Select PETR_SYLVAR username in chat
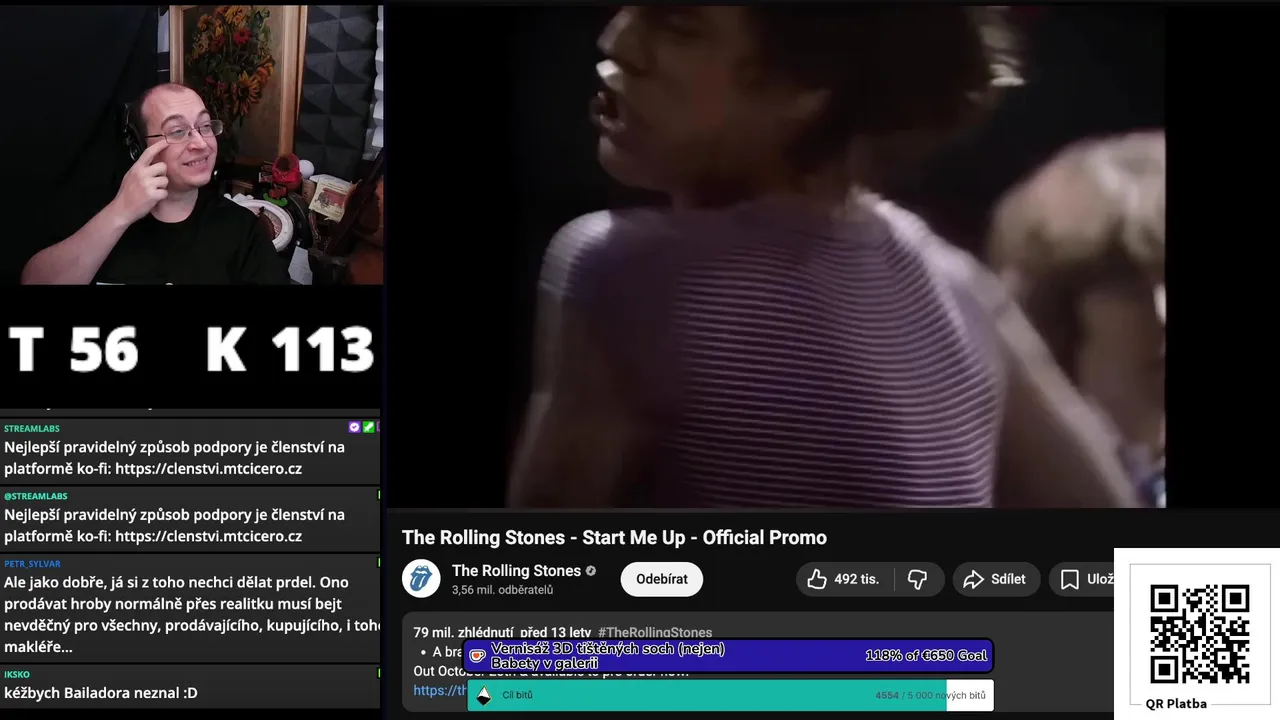The image size is (1280, 720). [x=32, y=564]
